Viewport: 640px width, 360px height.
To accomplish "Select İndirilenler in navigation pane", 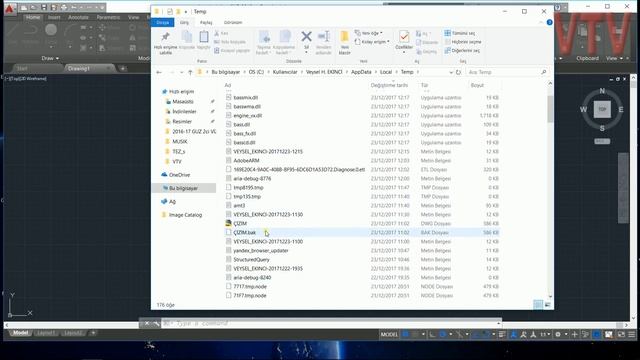I will click(184, 111).
